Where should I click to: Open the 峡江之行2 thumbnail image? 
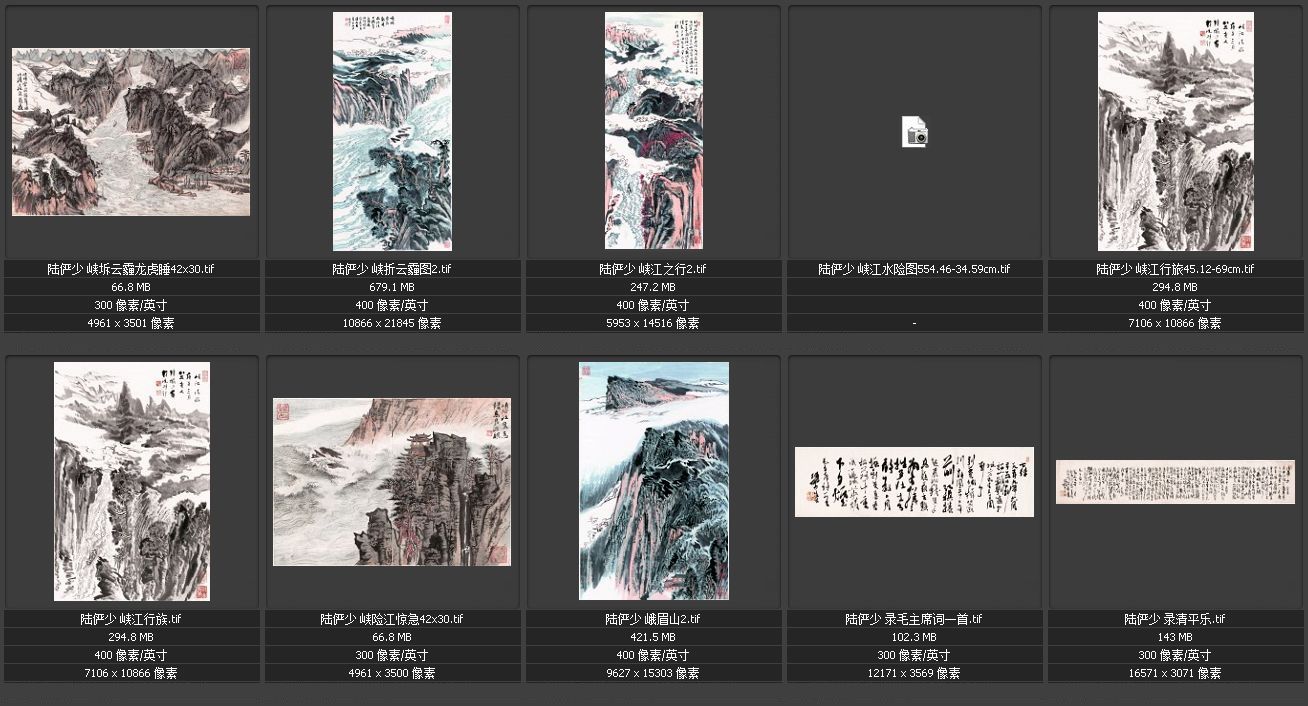653,131
